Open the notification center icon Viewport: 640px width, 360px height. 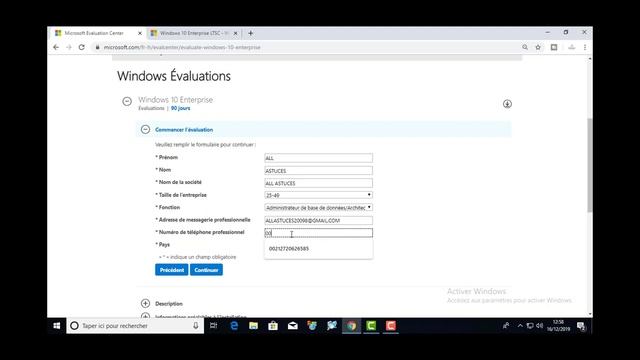coord(581,326)
